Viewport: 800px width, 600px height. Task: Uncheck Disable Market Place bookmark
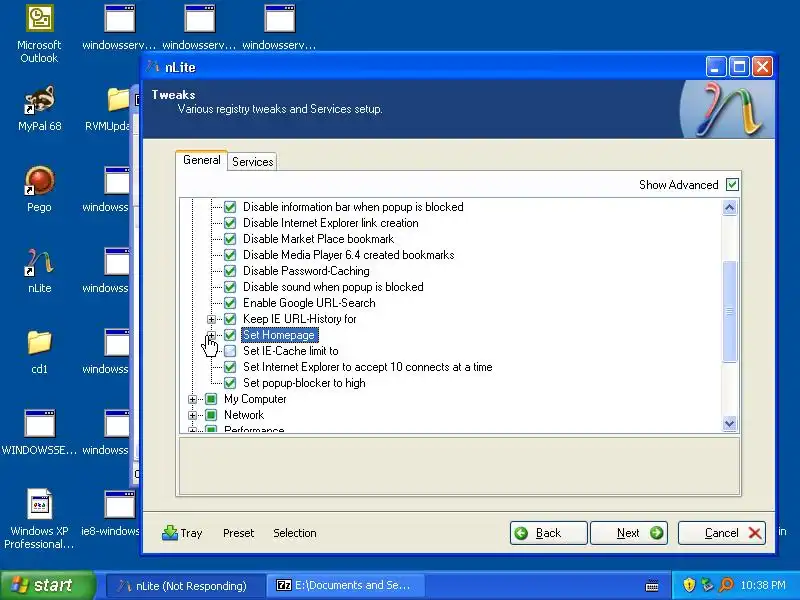(230, 239)
